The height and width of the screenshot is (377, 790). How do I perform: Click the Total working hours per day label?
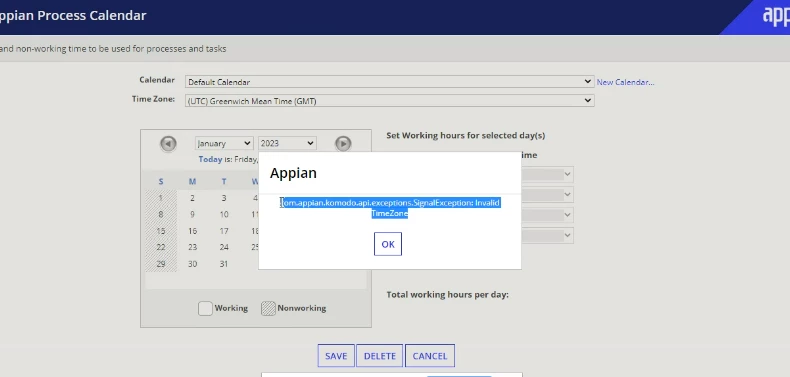tap(447, 295)
